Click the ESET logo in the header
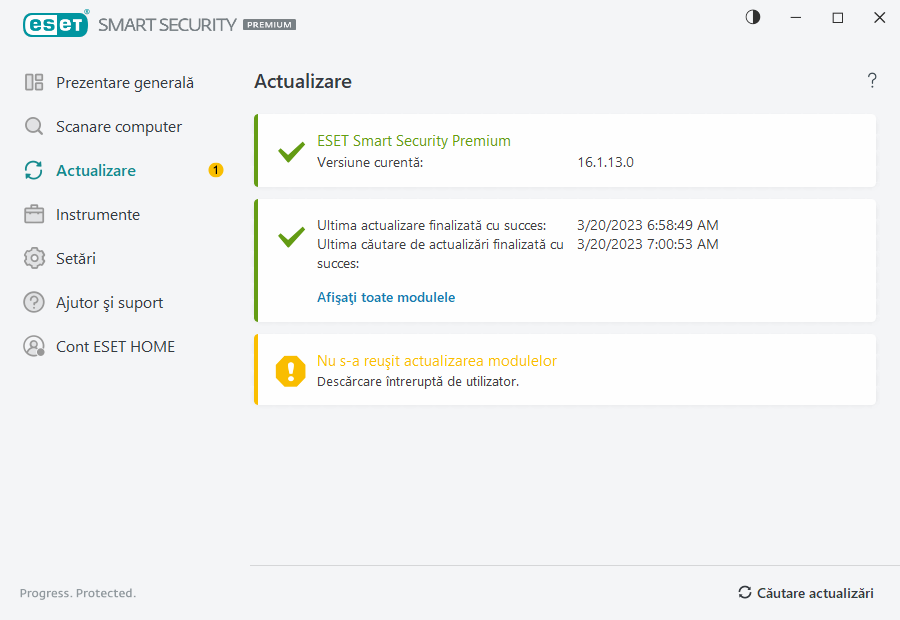Screen dimensions: 900x620 point(55,24)
